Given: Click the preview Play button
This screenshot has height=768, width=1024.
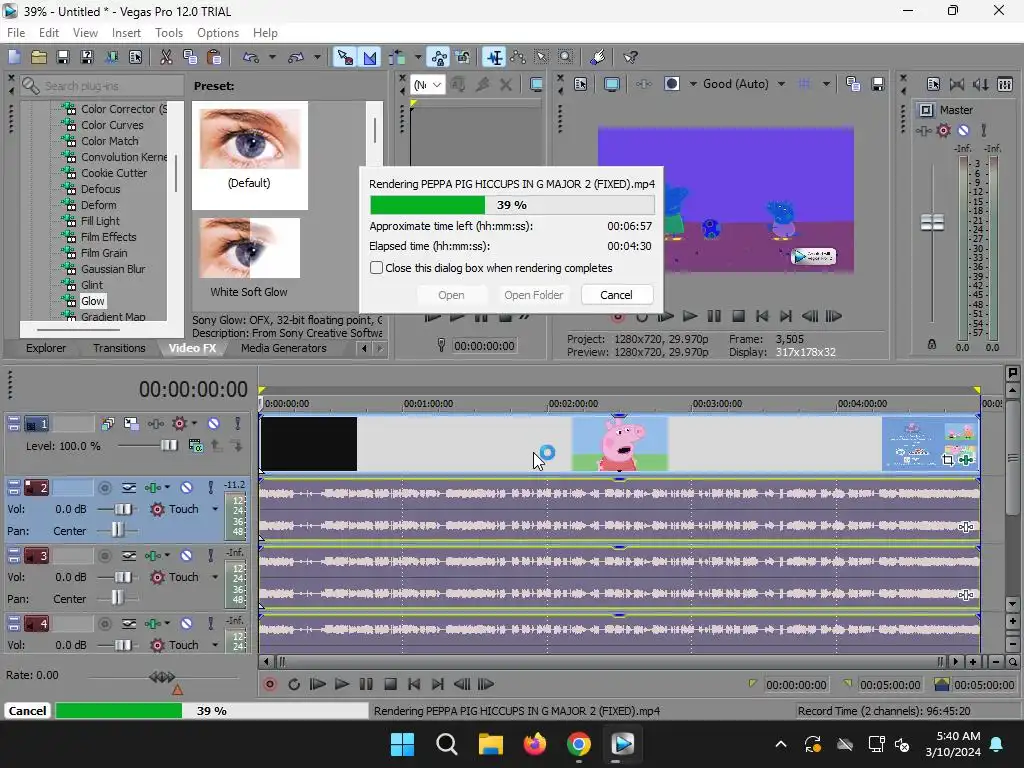Looking at the screenshot, I should click(x=690, y=317).
